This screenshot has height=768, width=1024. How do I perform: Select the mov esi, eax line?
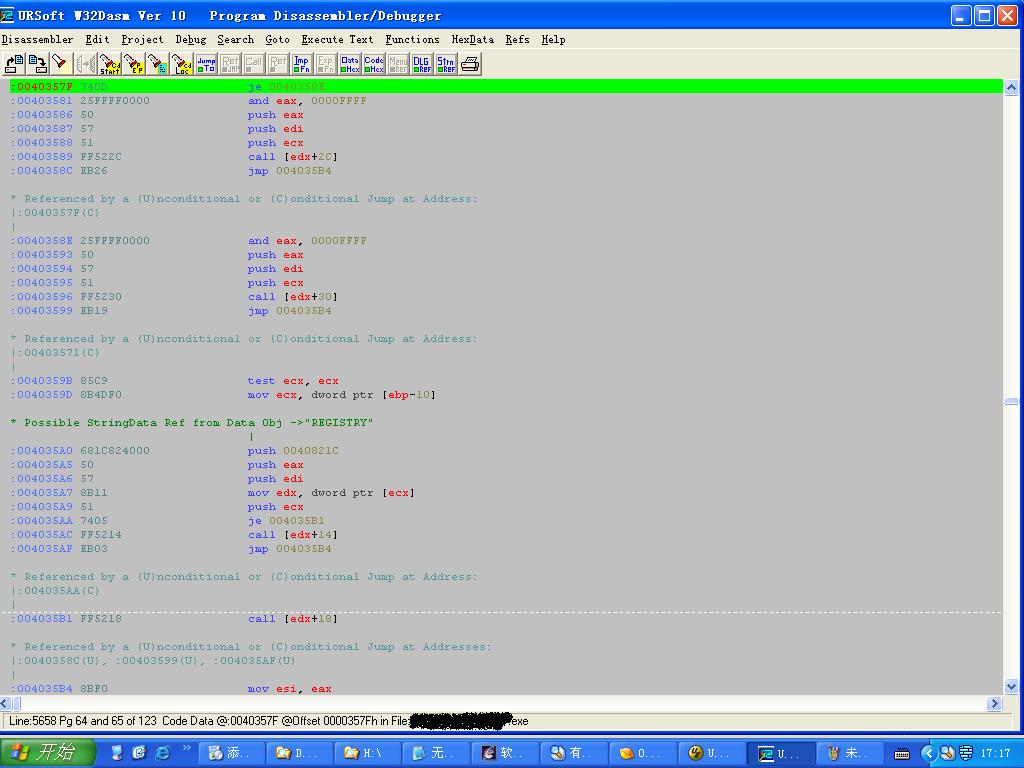tap(506, 688)
